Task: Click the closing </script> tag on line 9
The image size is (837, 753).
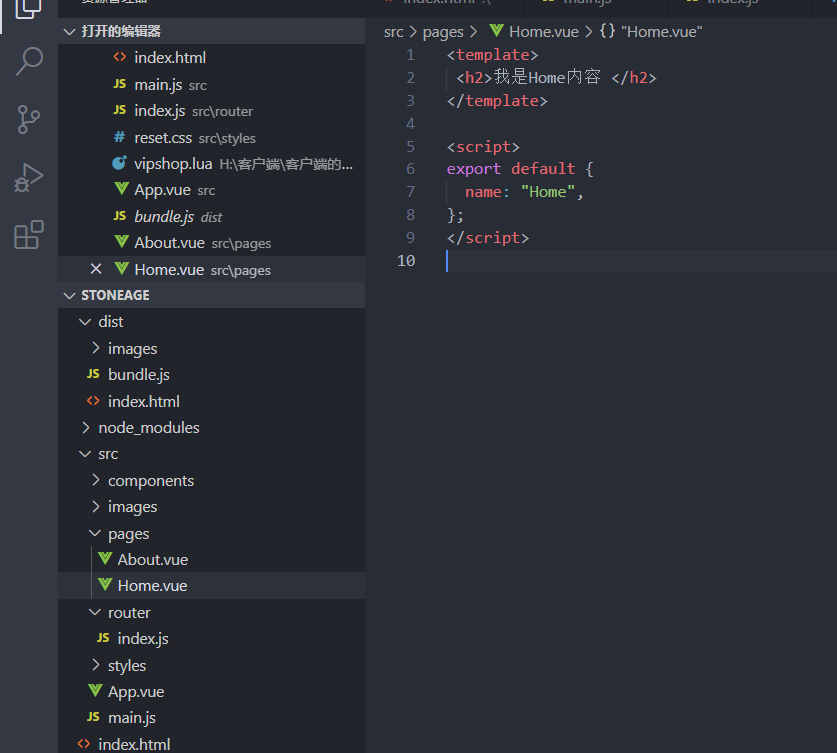Action: pyautogui.click(x=488, y=238)
